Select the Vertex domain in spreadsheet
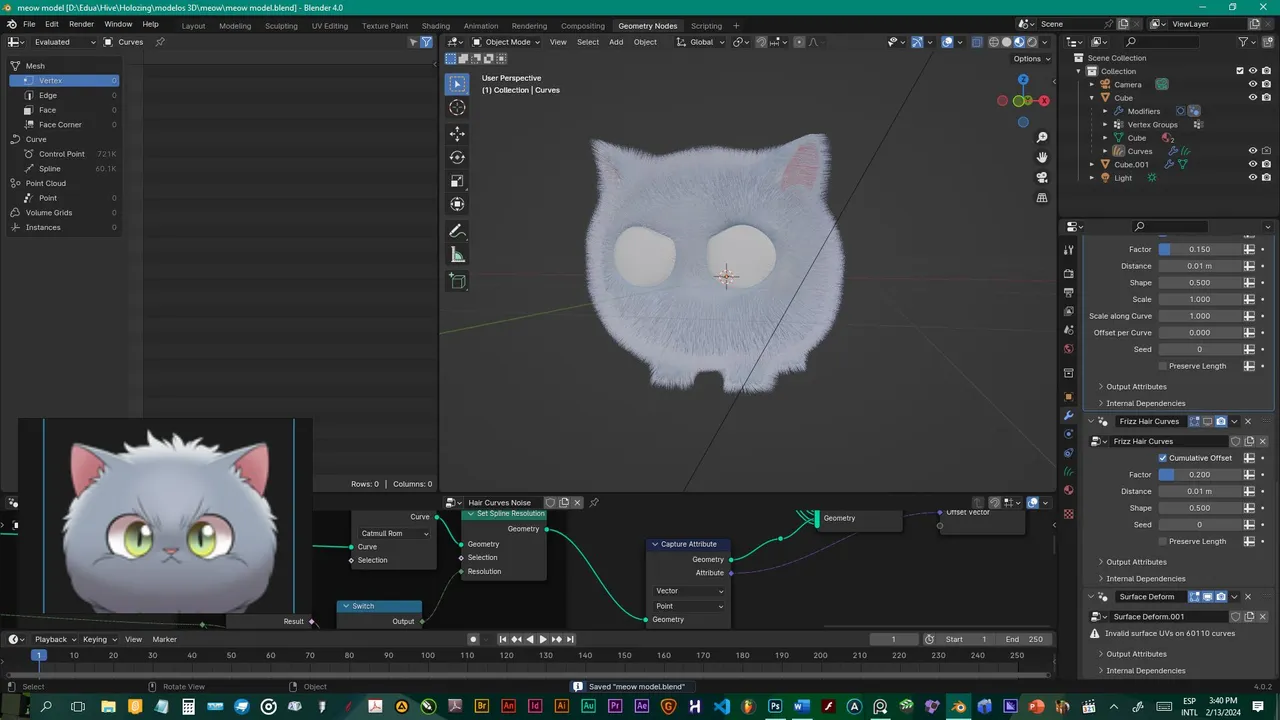The height and width of the screenshot is (720, 1280). coord(65,80)
